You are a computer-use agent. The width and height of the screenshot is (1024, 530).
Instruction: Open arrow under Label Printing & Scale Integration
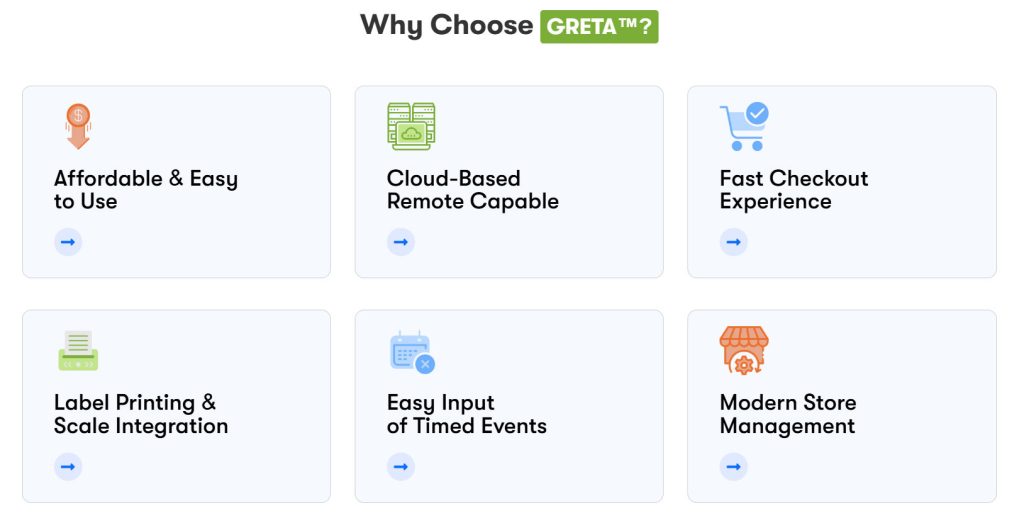(68, 466)
